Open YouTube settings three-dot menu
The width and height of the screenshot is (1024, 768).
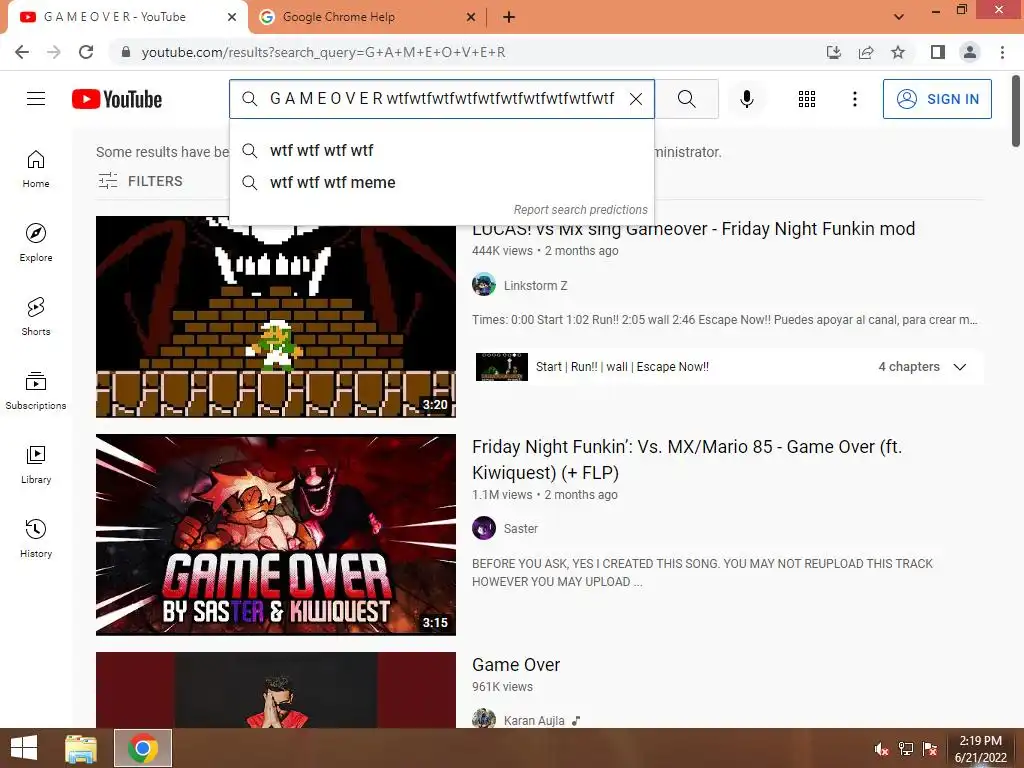(x=854, y=99)
